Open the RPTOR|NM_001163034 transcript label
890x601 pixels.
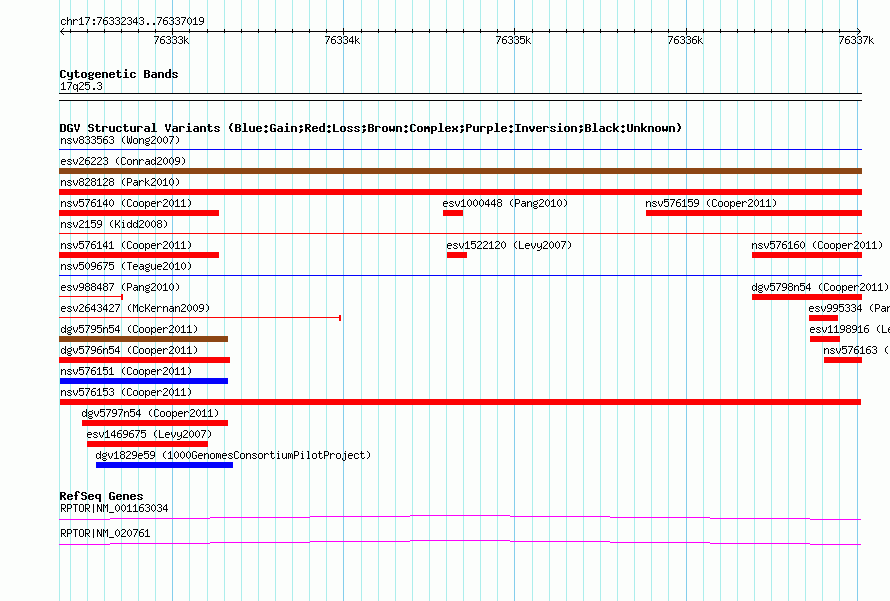pos(114,508)
